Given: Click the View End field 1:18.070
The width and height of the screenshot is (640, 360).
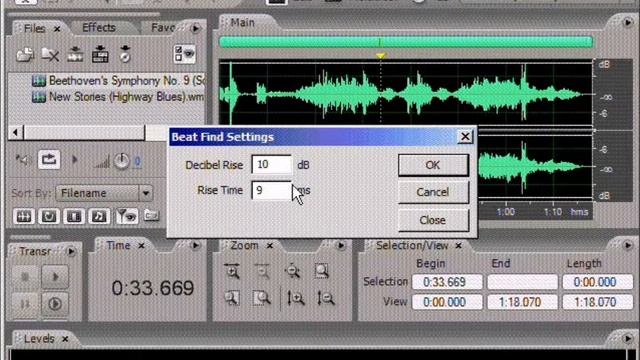Looking at the screenshot, I should pos(522,302).
